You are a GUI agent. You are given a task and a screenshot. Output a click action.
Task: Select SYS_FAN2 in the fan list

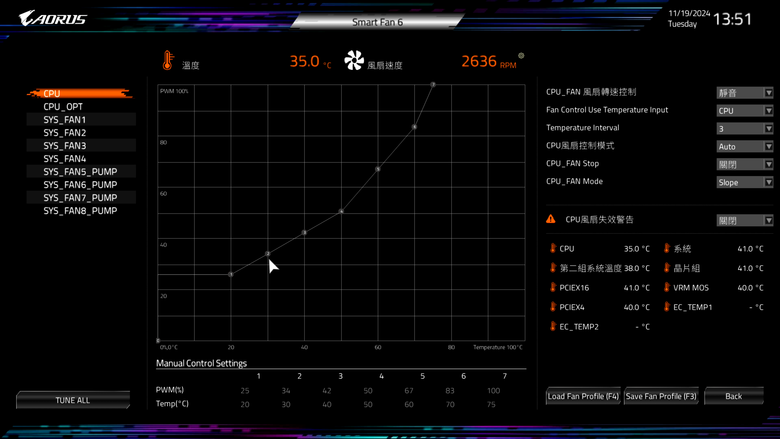pos(81,132)
